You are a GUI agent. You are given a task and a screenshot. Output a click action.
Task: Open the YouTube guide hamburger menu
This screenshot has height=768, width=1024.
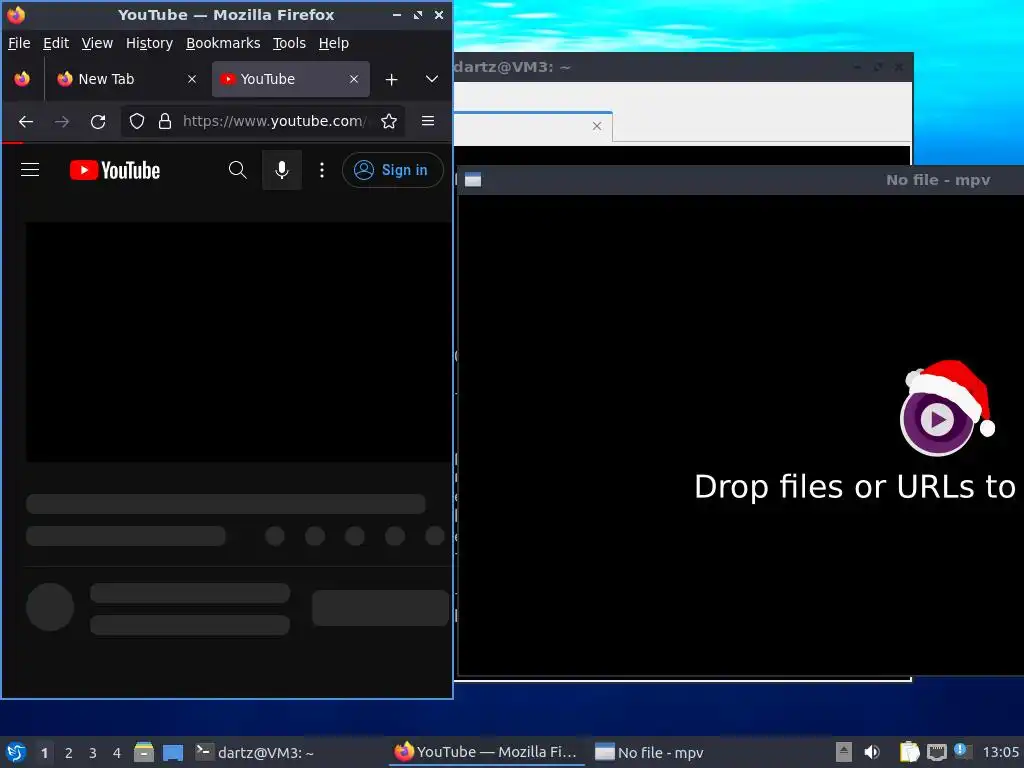pyautogui.click(x=30, y=170)
